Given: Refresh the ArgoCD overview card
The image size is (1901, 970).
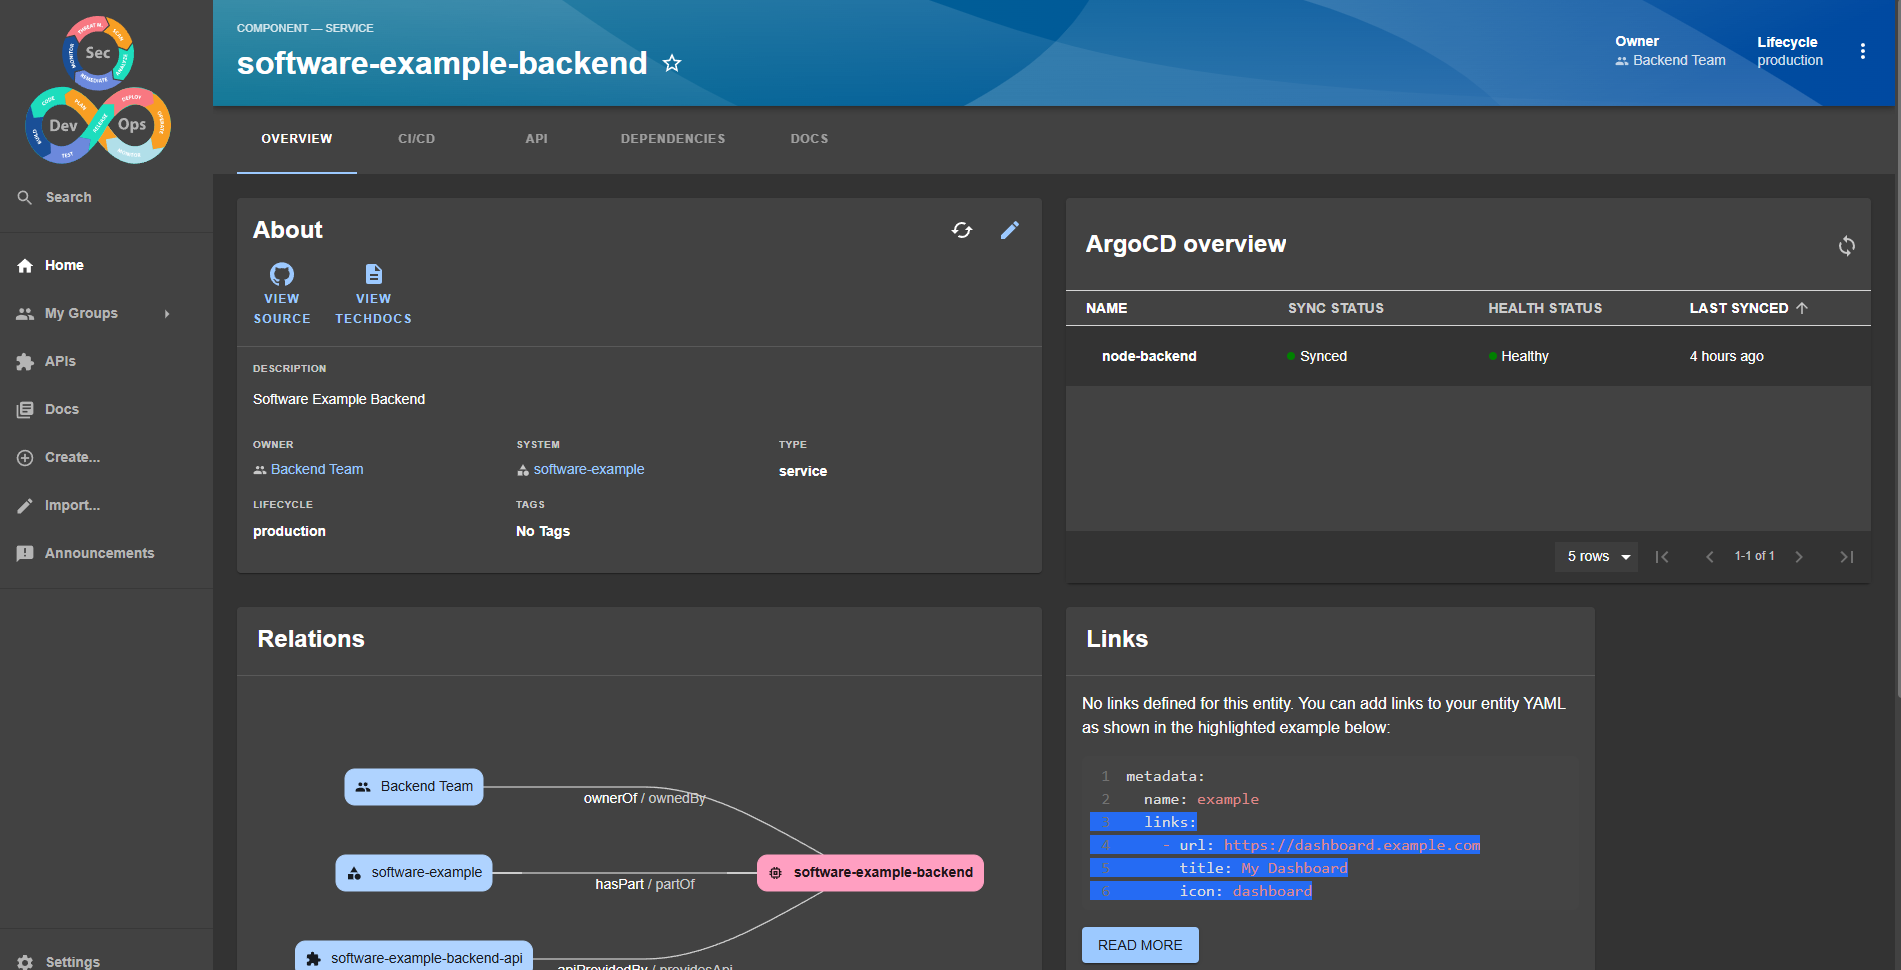Looking at the screenshot, I should 1846,246.
